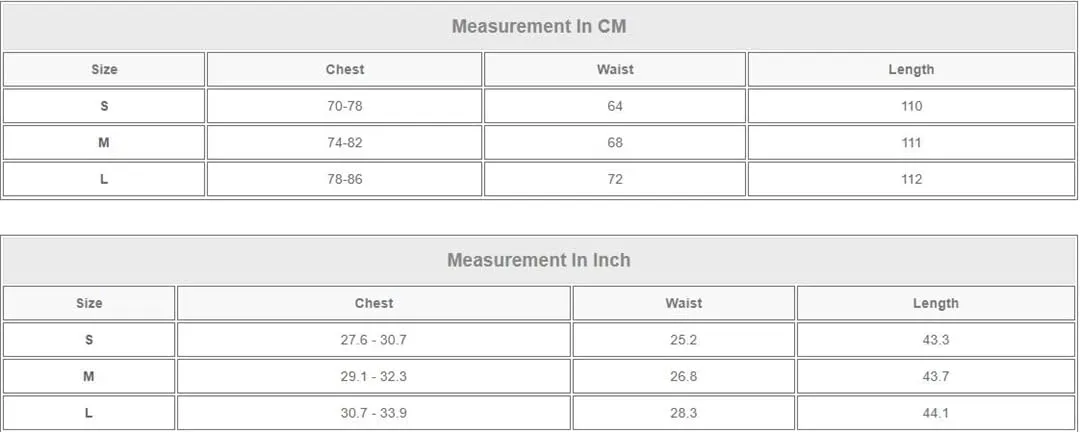Click the waist value 26.8 cell
Viewport: 1080px width, 432px height.
point(684,376)
